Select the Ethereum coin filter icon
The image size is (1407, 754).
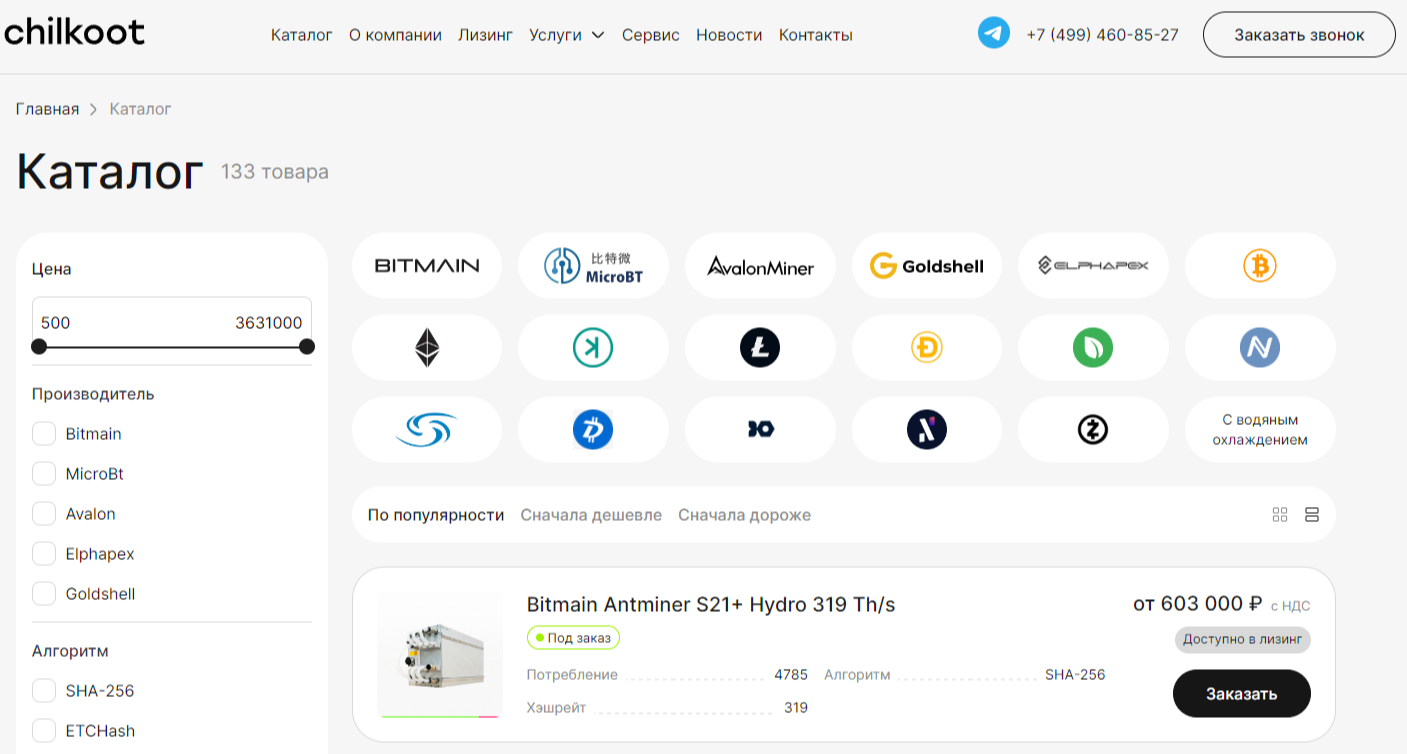(x=427, y=348)
